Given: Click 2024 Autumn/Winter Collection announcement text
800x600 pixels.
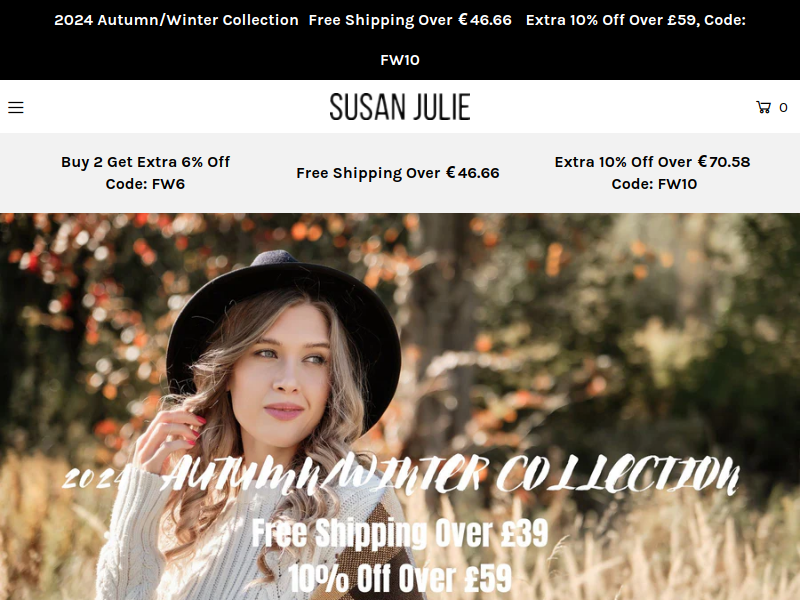Looking at the screenshot, I should click(176, 20).
